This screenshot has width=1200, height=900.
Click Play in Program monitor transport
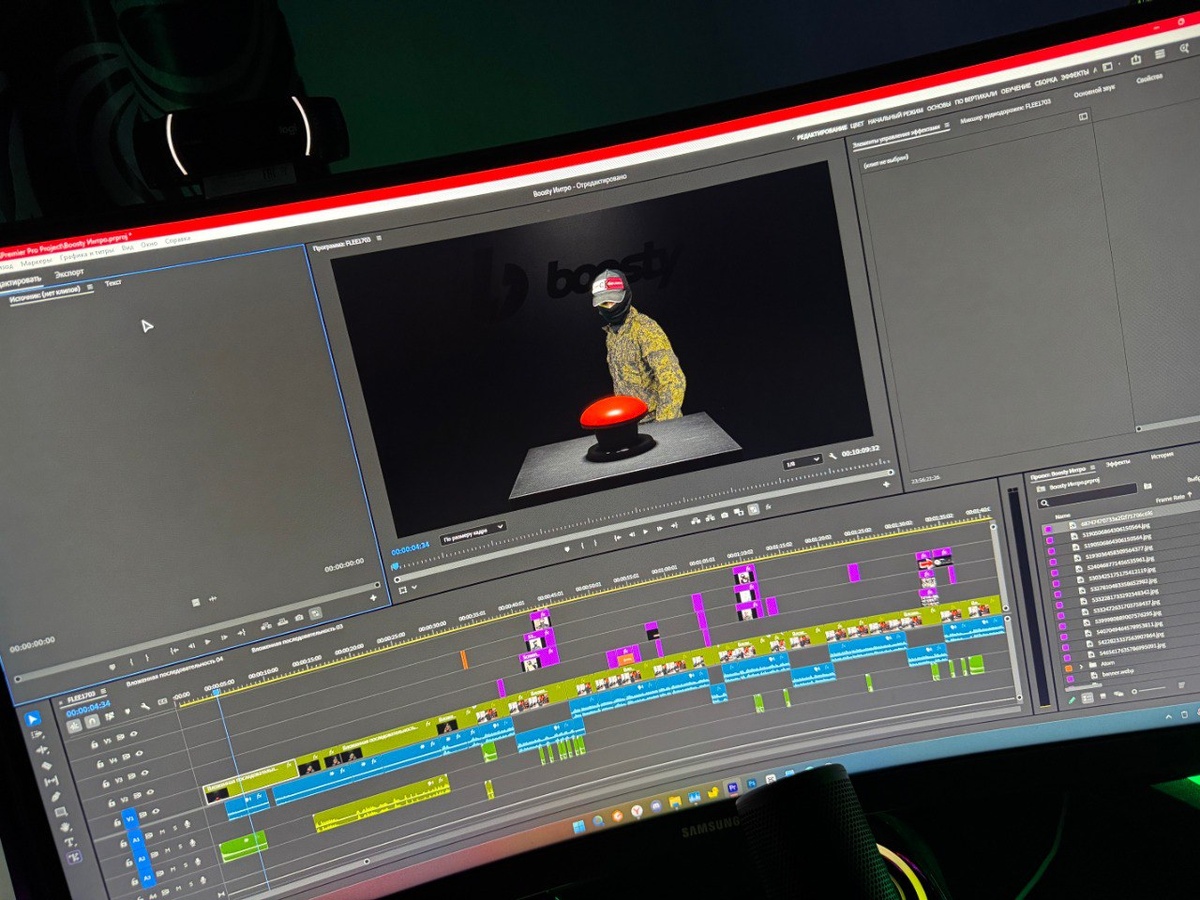[645, 531]
